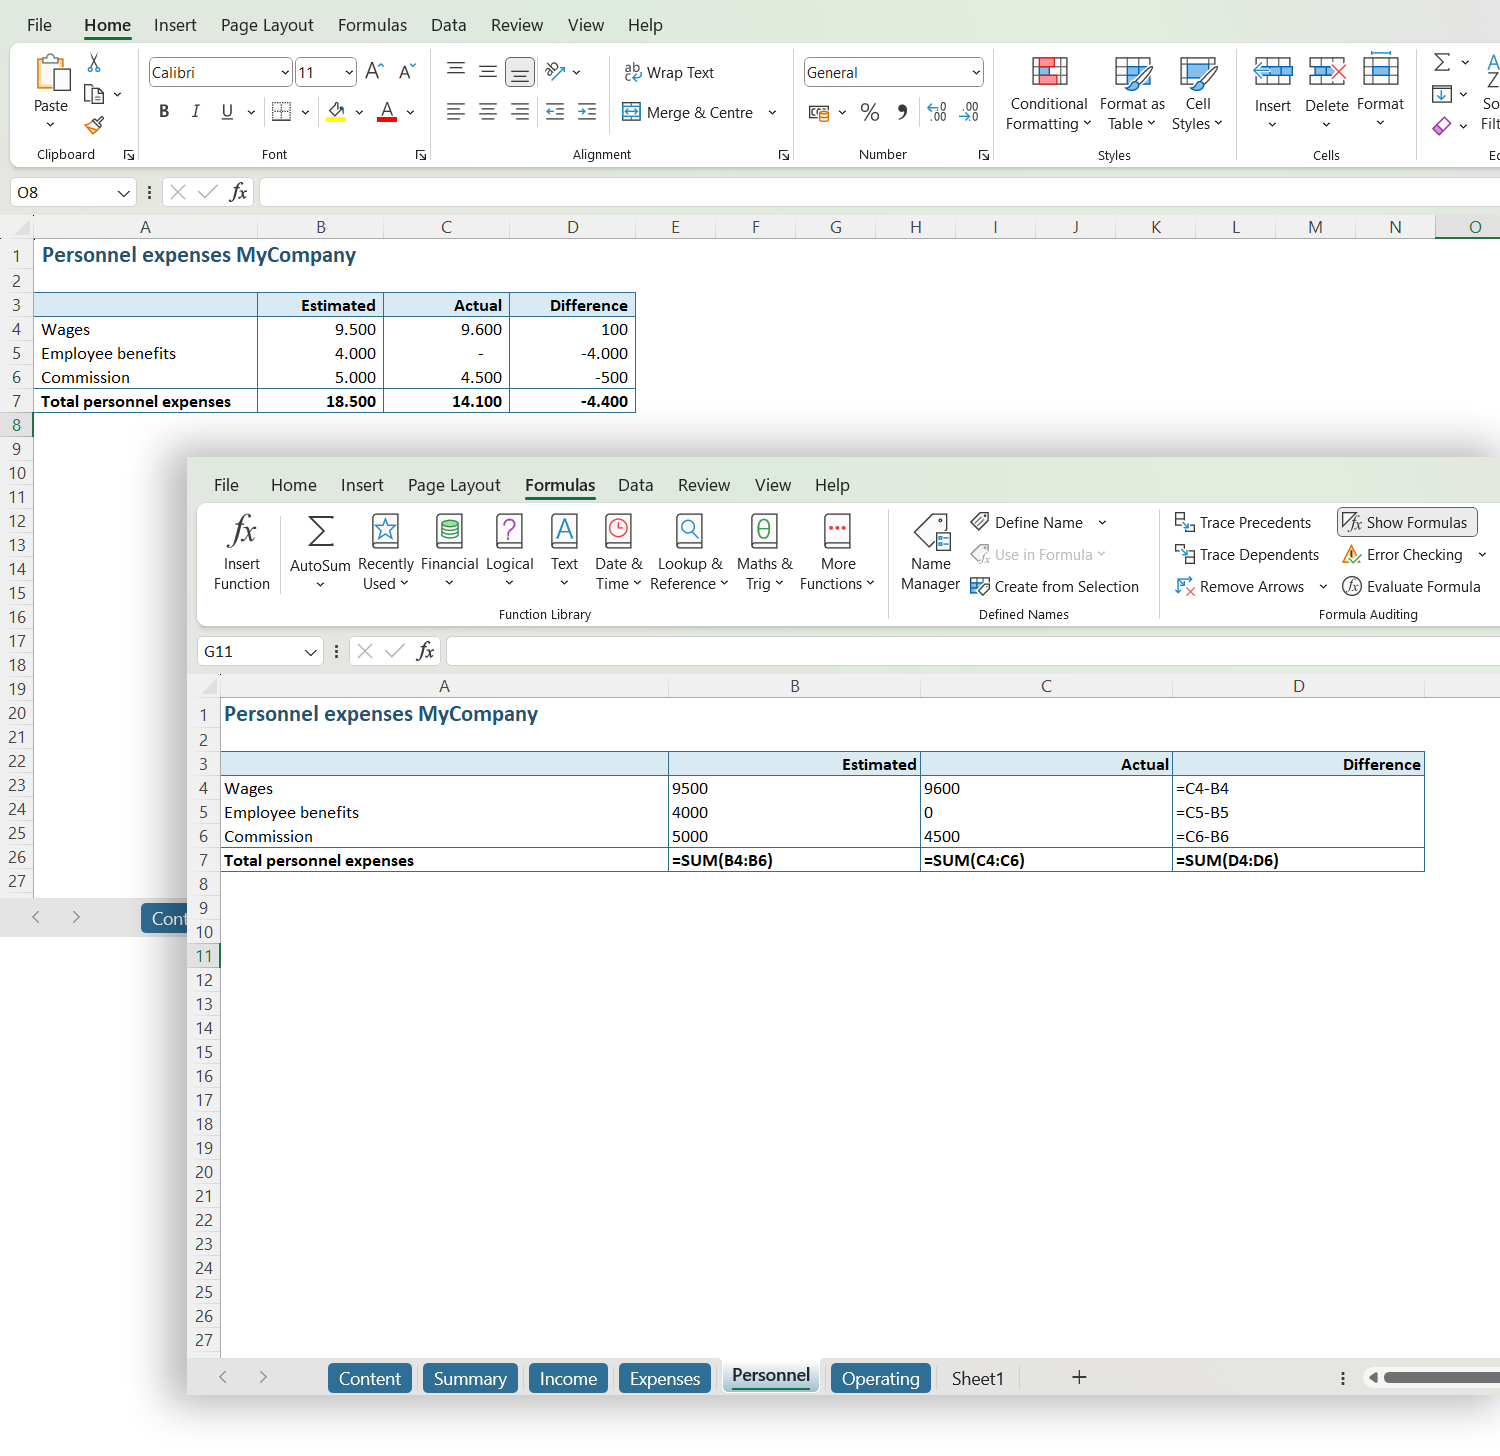The image size is (1500, 1456).
Task: Click Merge & Centre button
Action: [688, 112]
